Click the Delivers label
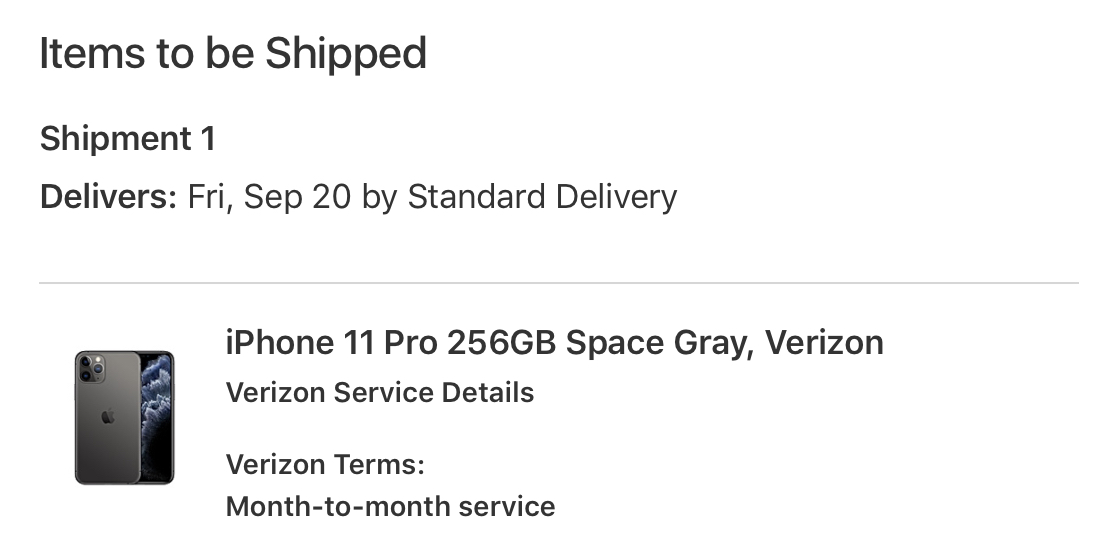The image size is (1116, 541). pyautogui.click(x=108, y=196)
